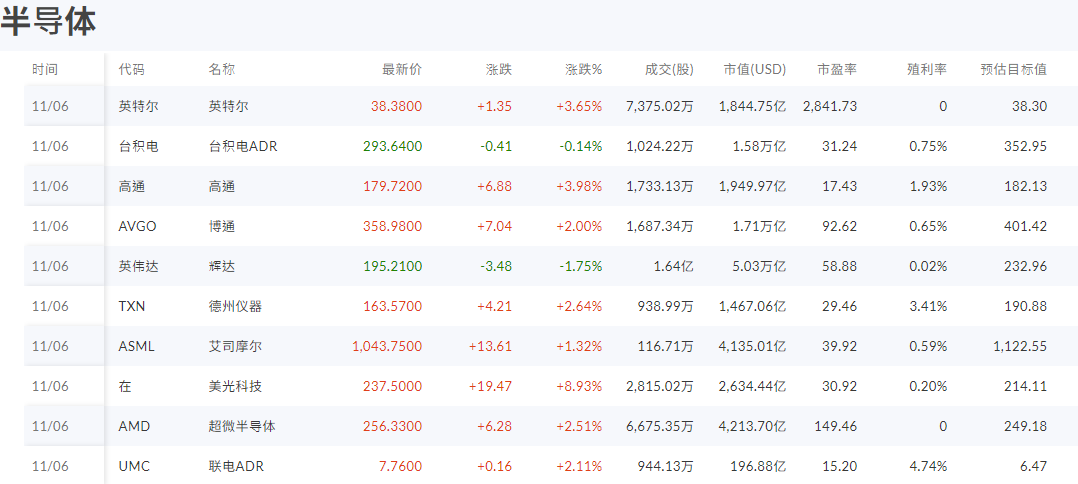This screenshot has height=484, width=1078.
Task: Open the 超微半导体 stock name link
Action: 242,426
